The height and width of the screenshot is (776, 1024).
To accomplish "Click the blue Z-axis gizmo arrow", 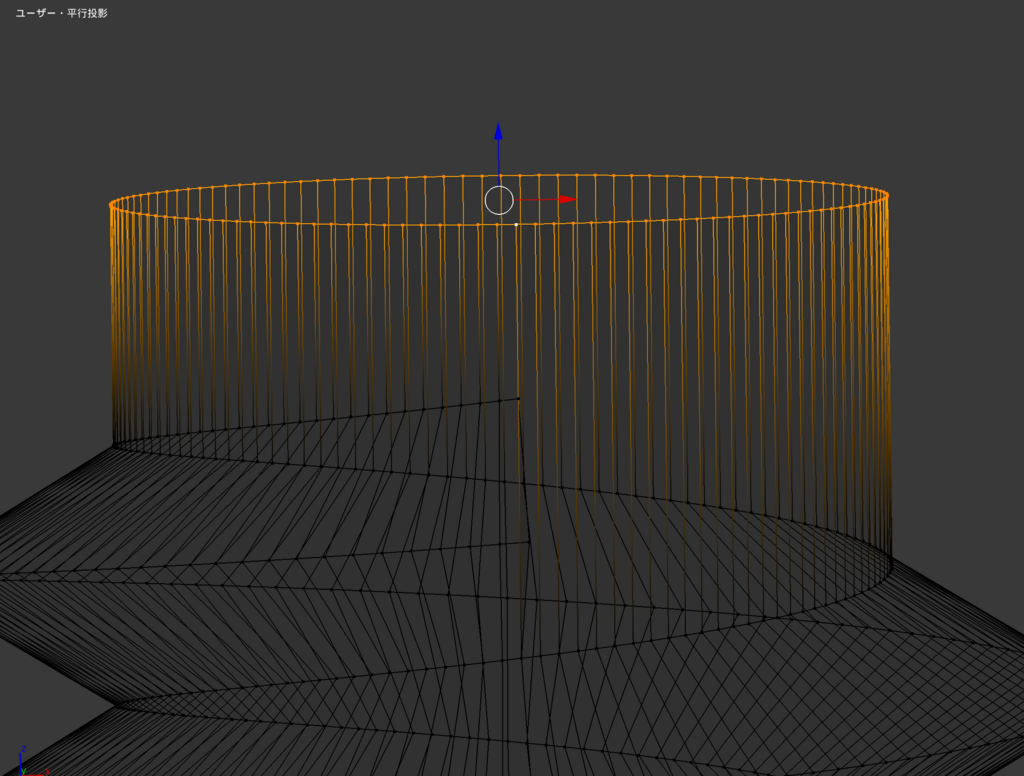I will point(498,132).
